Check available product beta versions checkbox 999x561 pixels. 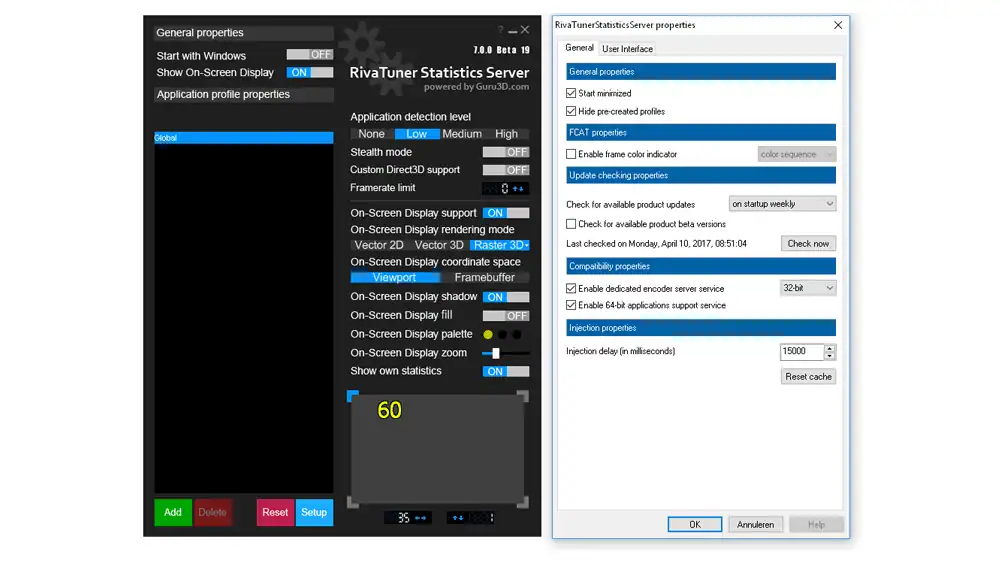pyautogui.click(x=571, y=224)
